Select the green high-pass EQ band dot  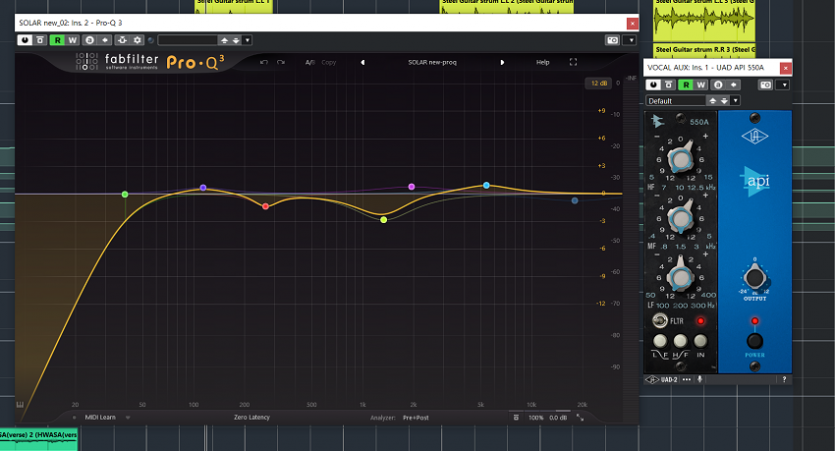(x=125, y=194)
